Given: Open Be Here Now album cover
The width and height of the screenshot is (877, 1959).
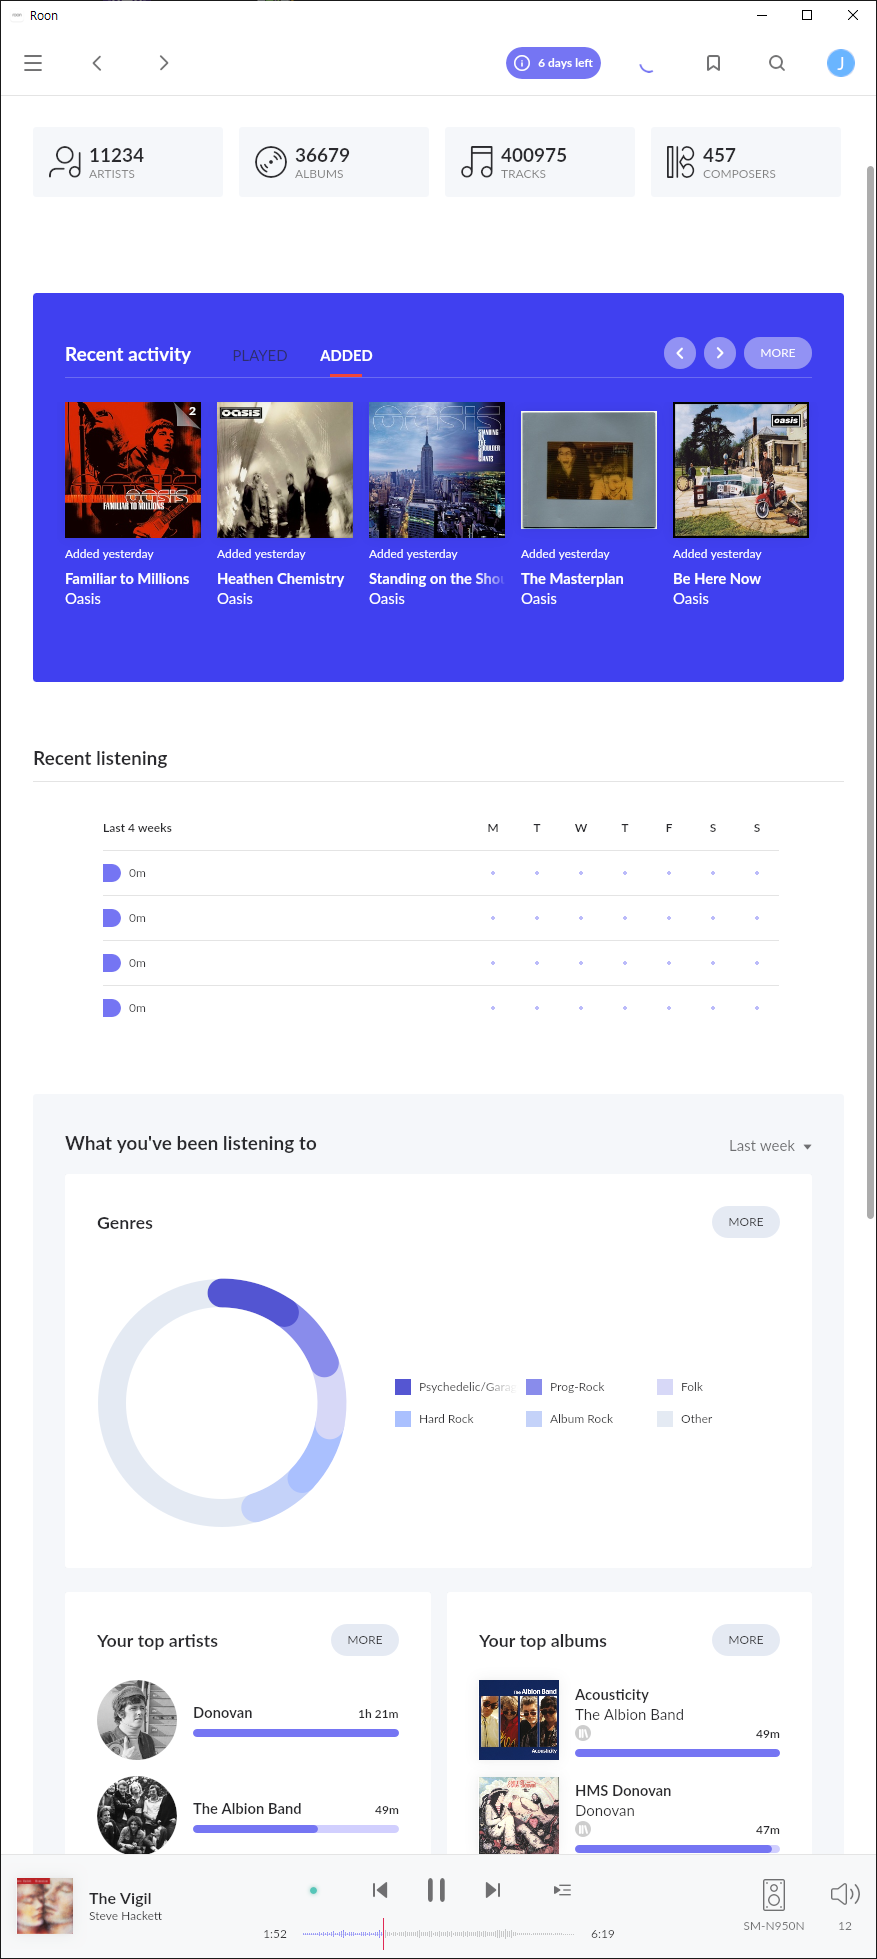Looking at the screenshot, I should (x=741, y=470).
